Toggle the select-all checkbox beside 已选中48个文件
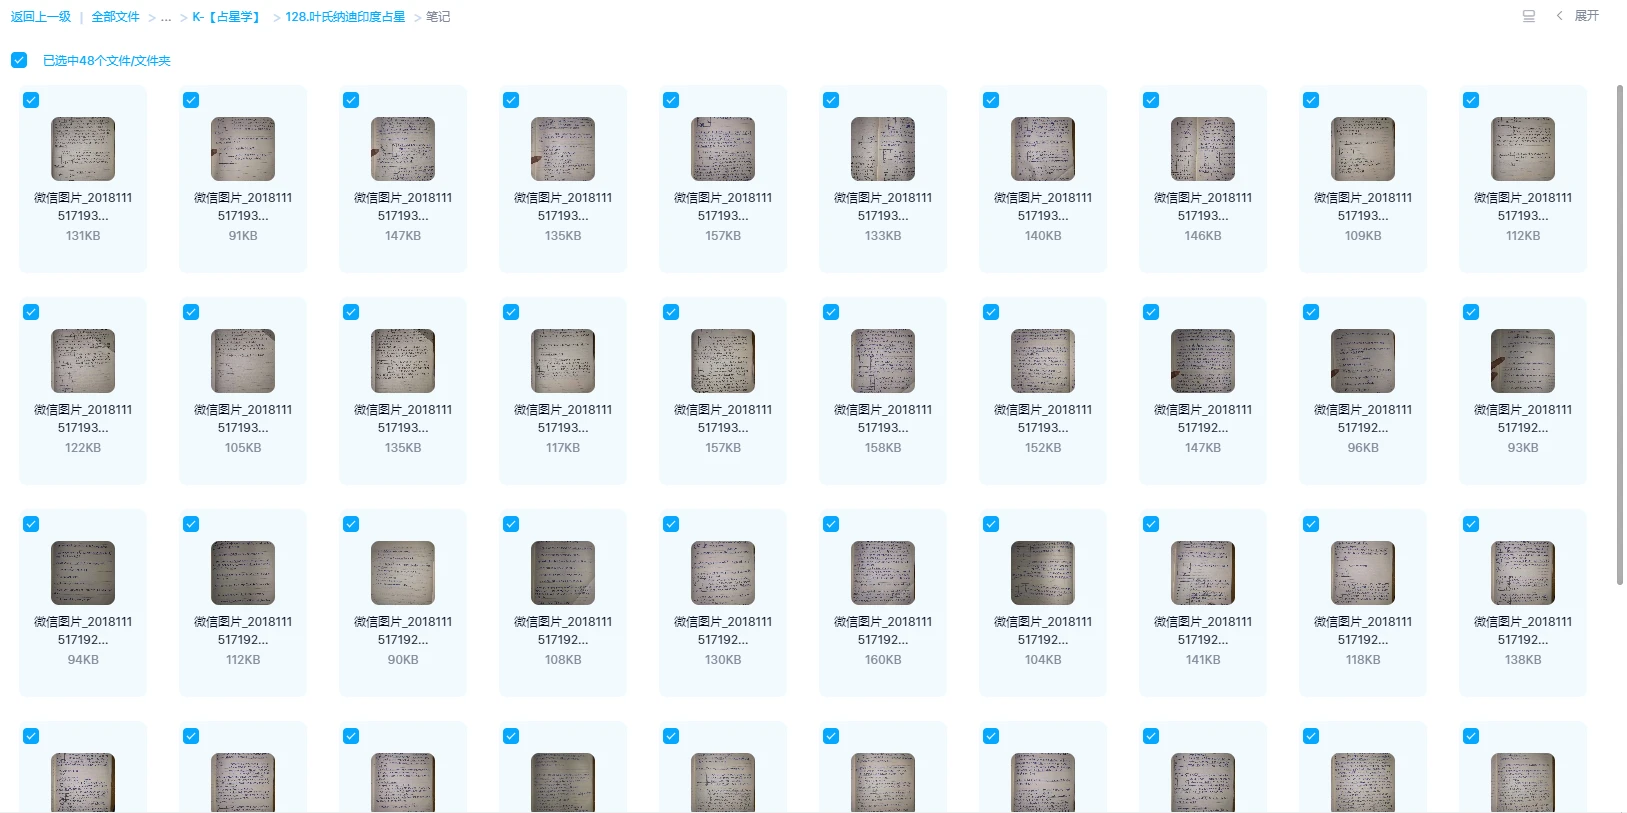 (x=19, y=60)
